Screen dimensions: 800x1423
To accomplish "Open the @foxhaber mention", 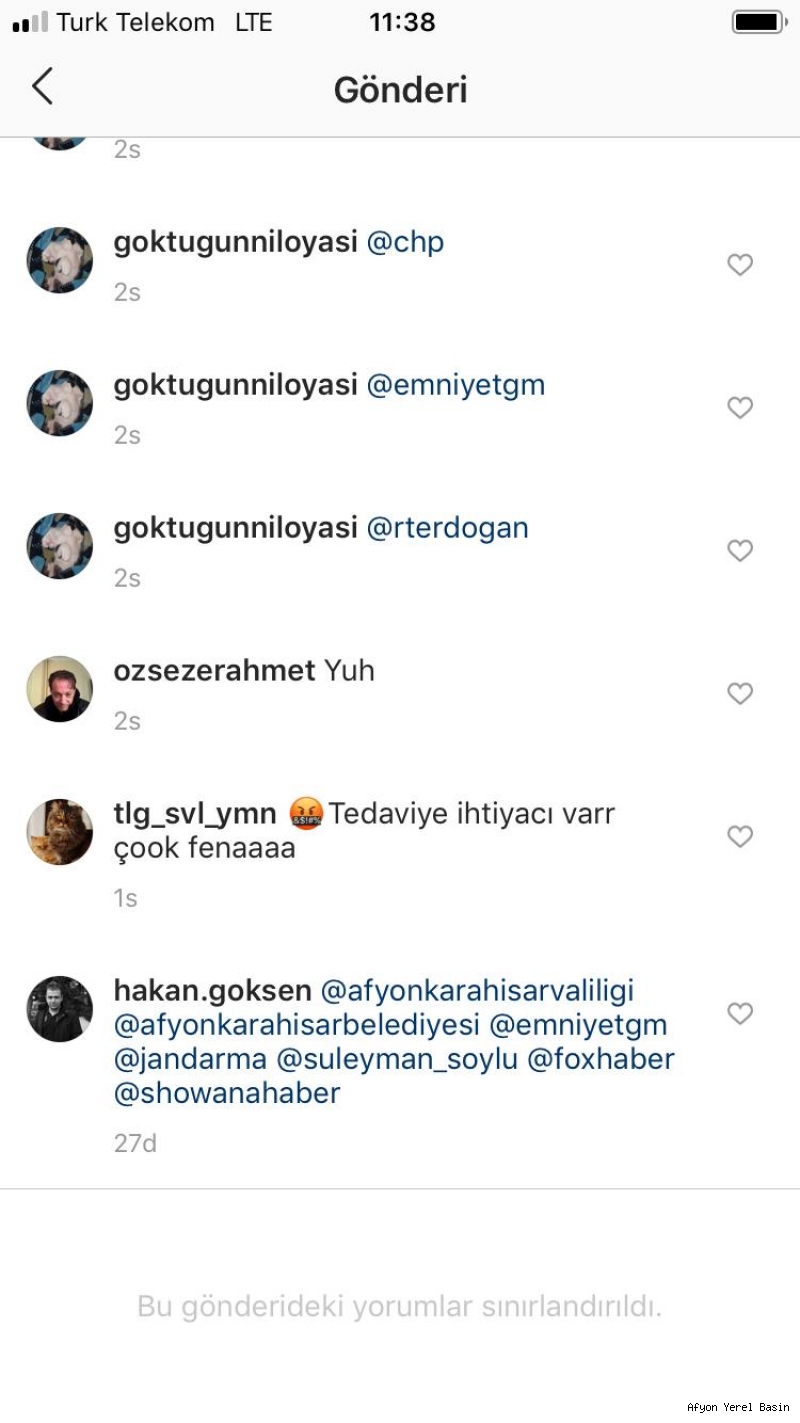I will pos(601,1059).
